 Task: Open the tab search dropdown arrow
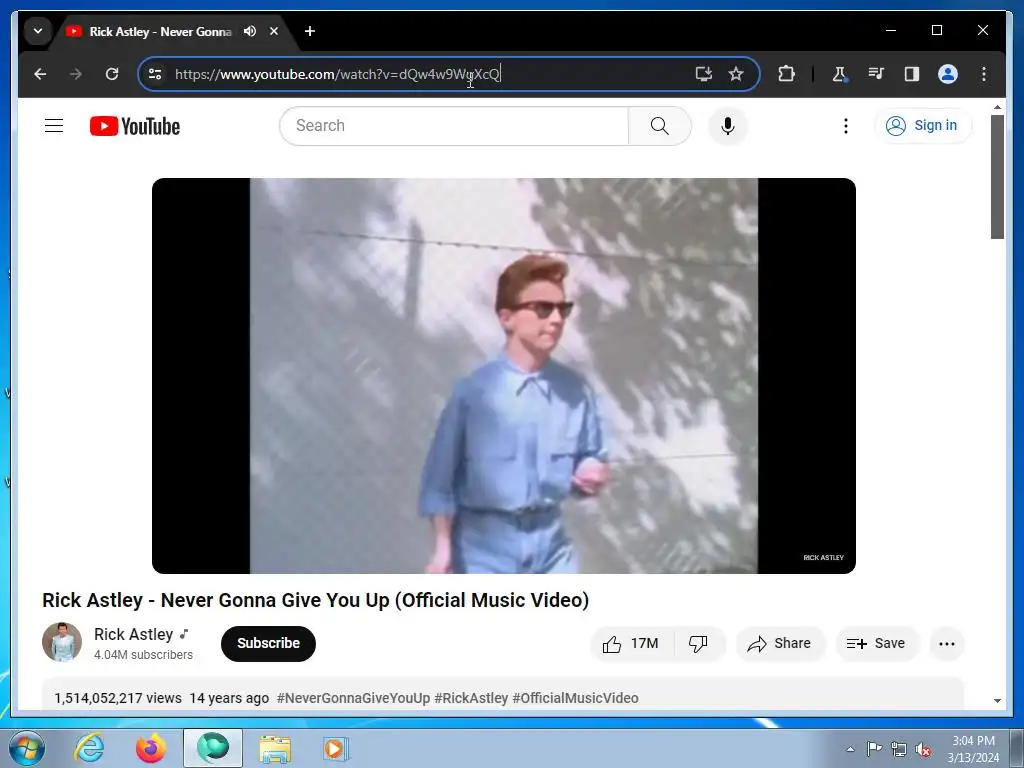[x=38, y=31]
